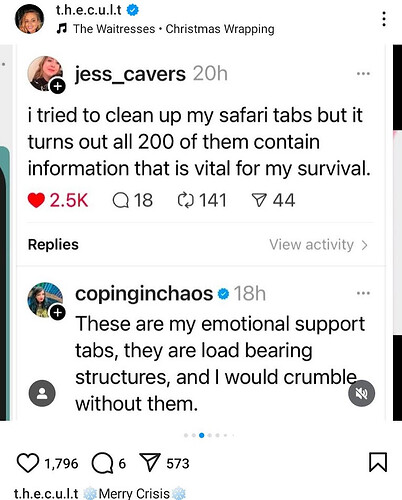Share the post using paper plane icon
402x500 pixels.
coord(150,462)
